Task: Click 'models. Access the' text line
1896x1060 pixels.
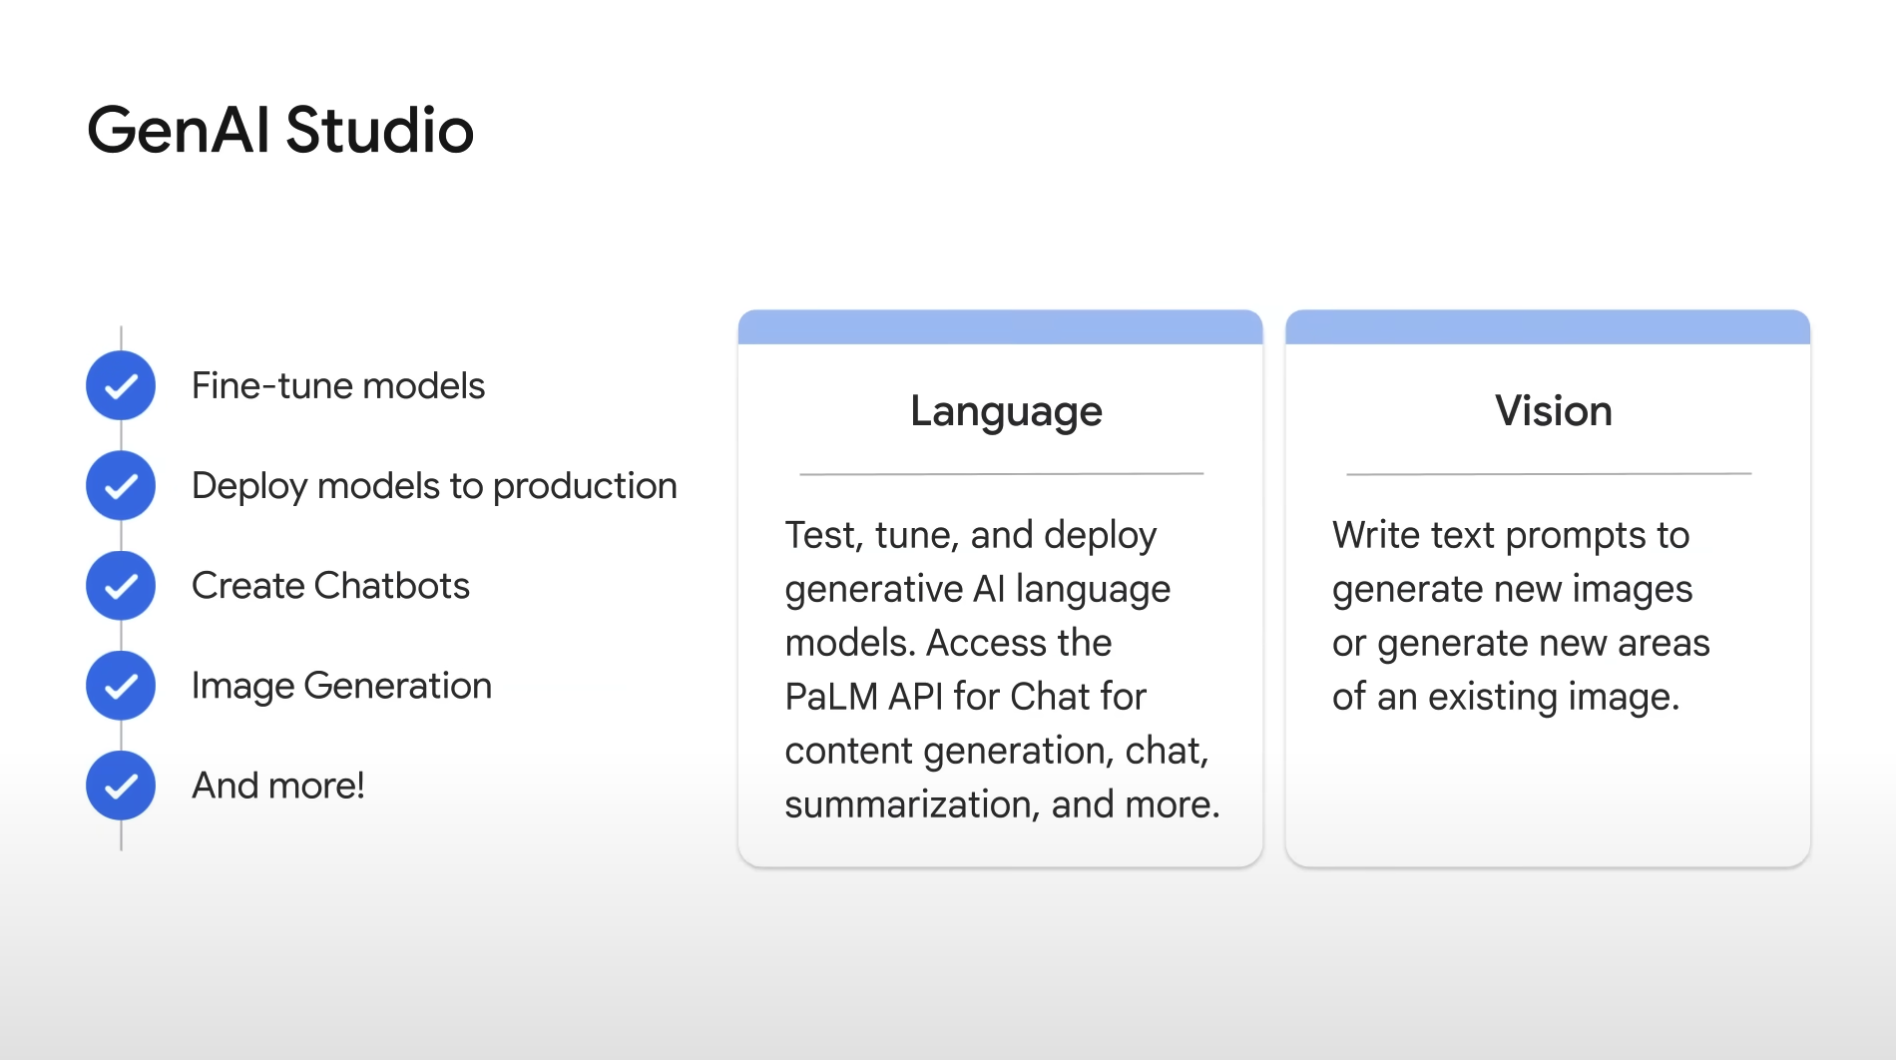Action: 948,642
